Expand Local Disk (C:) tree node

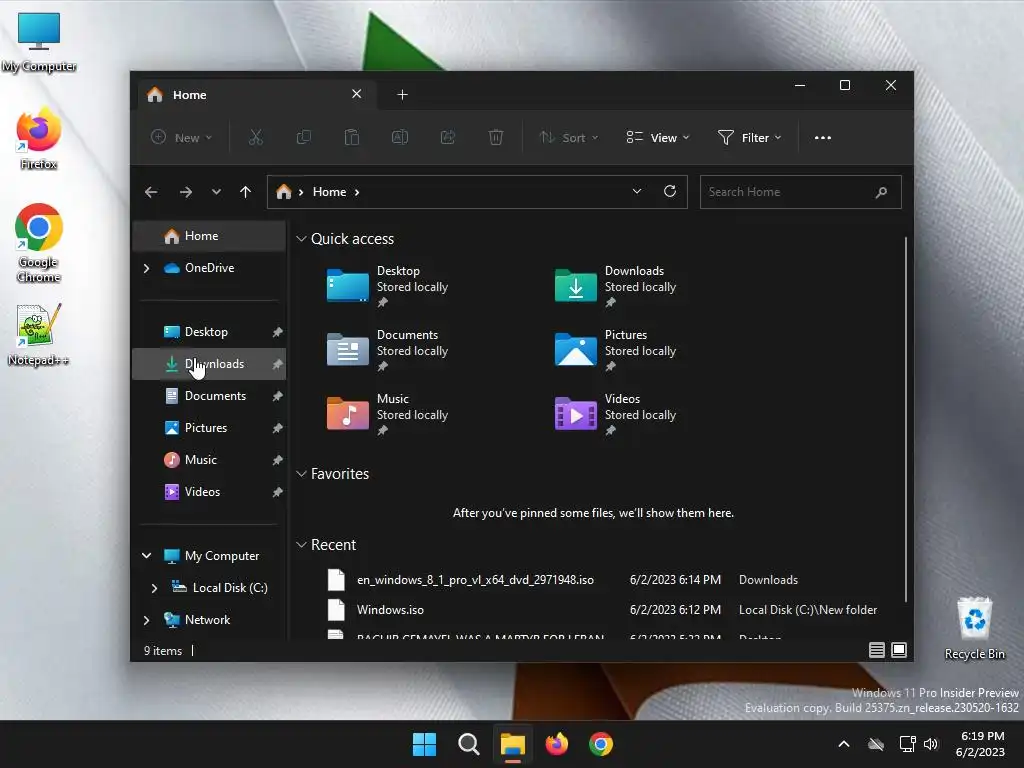point(154,588)
